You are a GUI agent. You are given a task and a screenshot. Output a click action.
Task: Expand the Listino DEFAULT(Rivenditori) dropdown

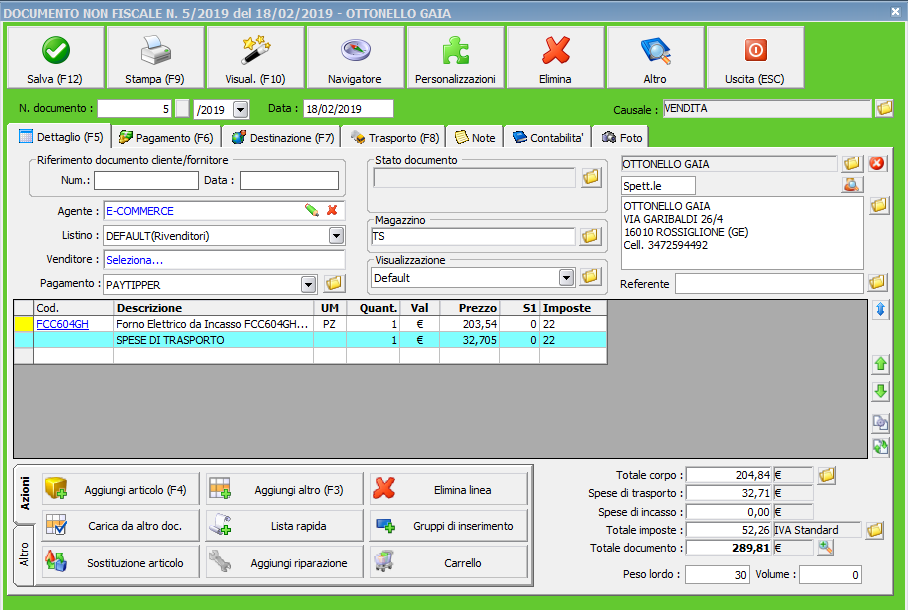[336, 235]
